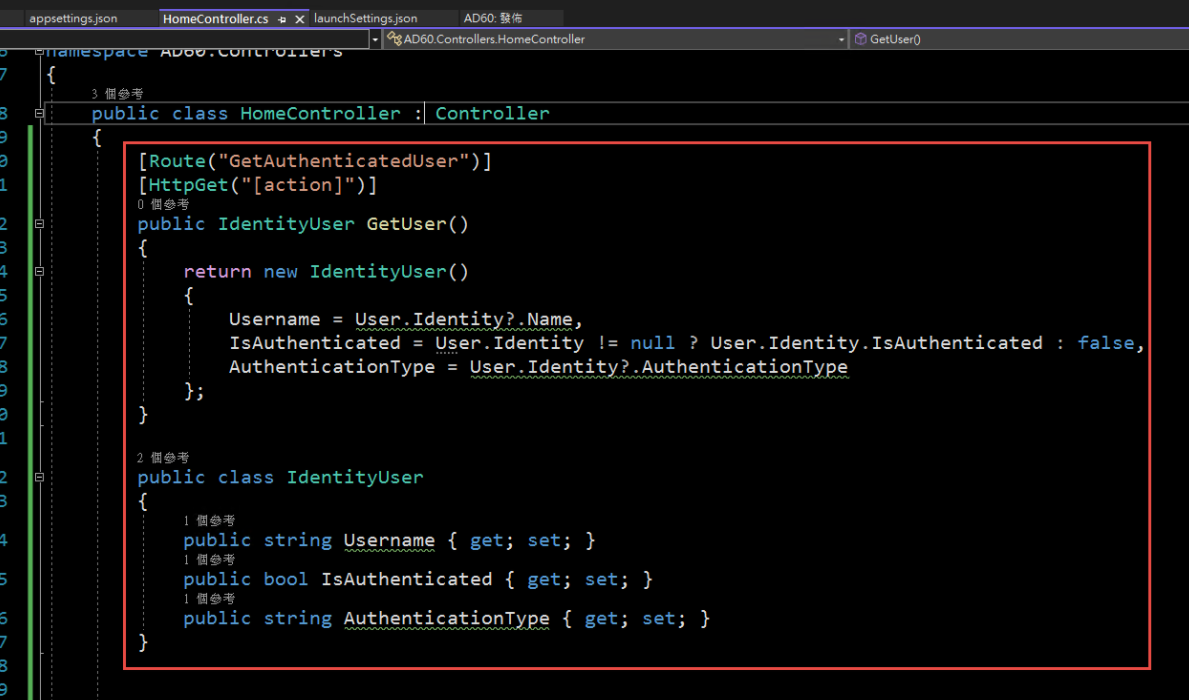This screenshot has width=1189, height=700.
Task: Click the set accessor of the Username property
Action: click(x=544, y=541)
